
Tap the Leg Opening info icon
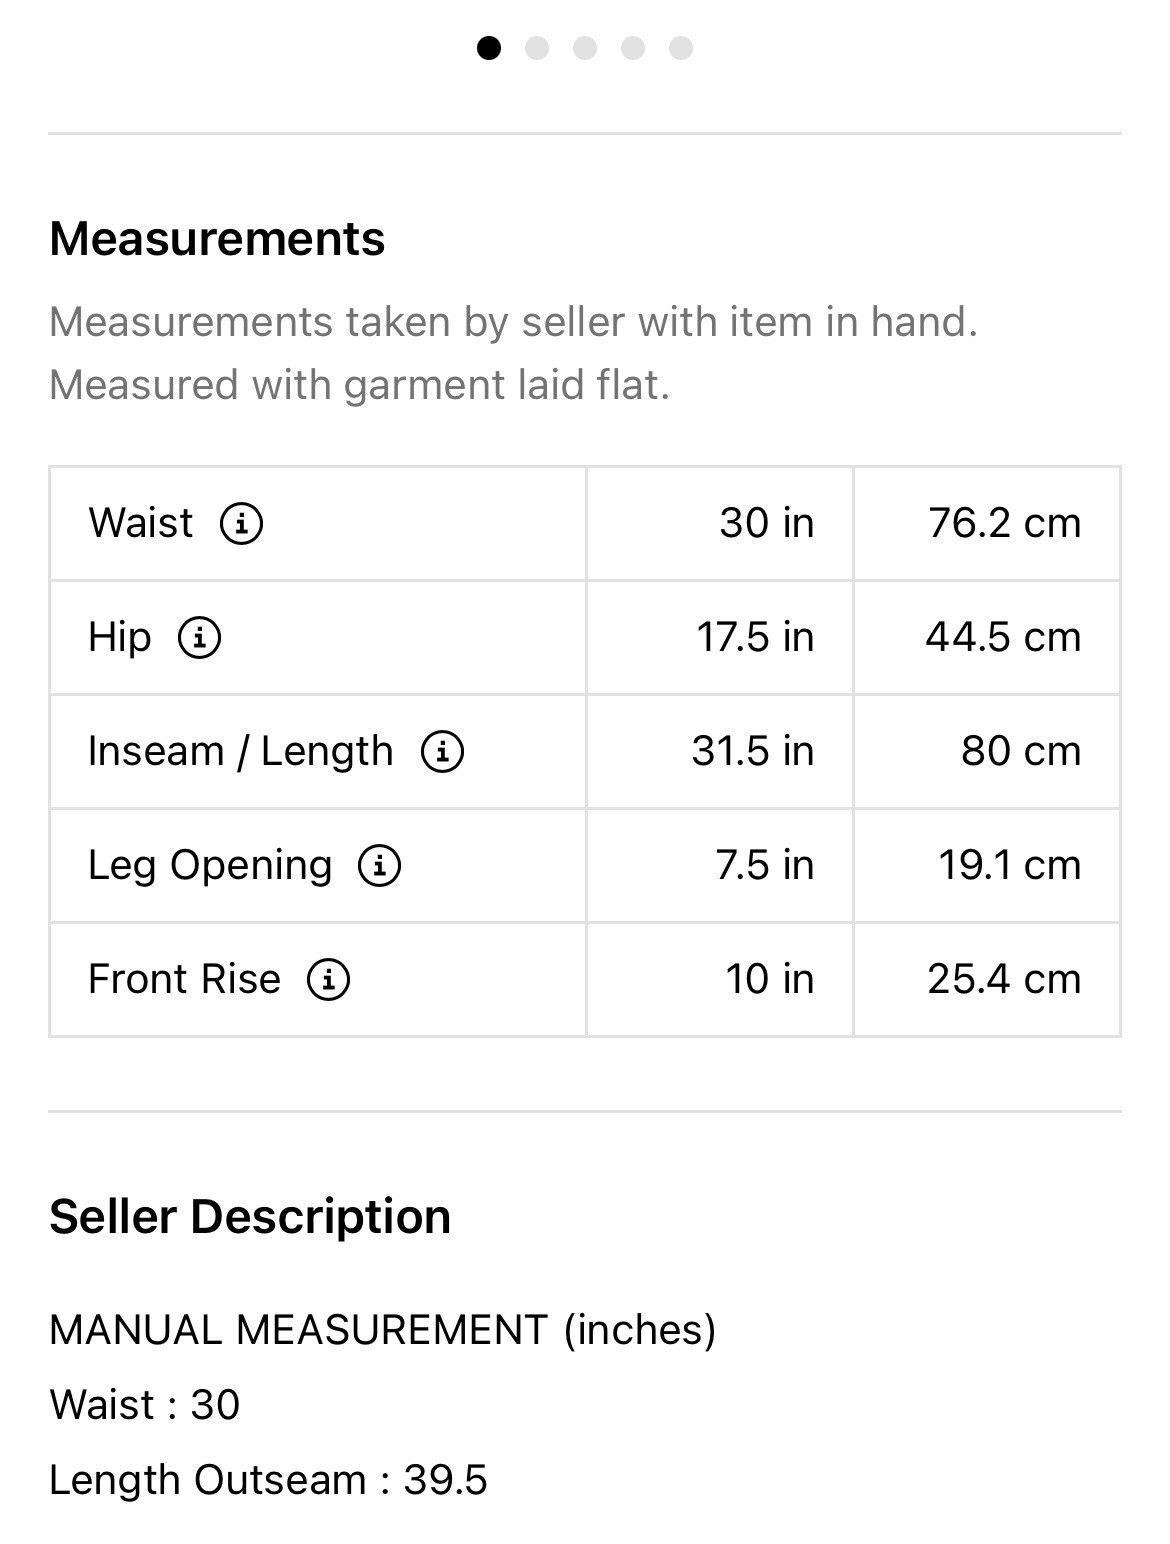coord(380,865)
